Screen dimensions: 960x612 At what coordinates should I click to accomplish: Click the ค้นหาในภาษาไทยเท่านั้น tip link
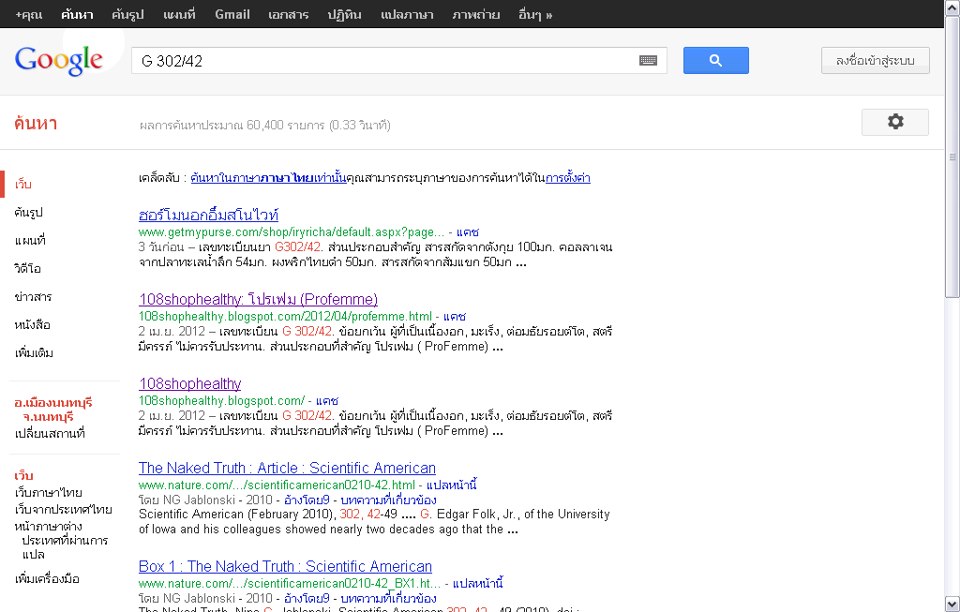(x=268, y=178)
